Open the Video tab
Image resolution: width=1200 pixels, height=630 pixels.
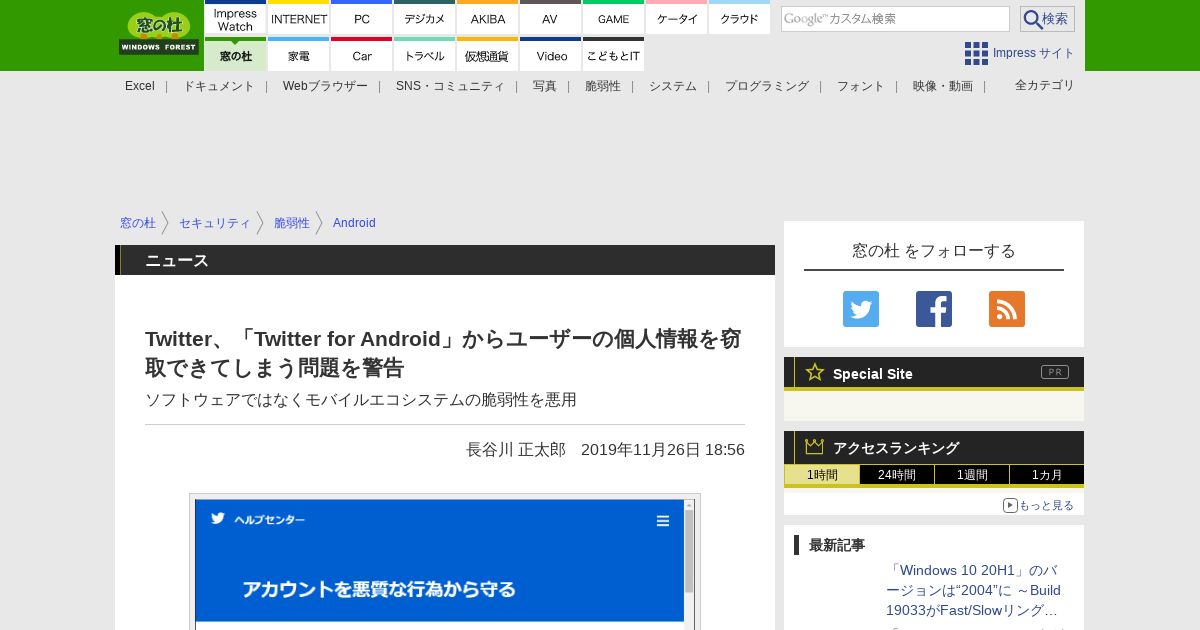(550, 55)
